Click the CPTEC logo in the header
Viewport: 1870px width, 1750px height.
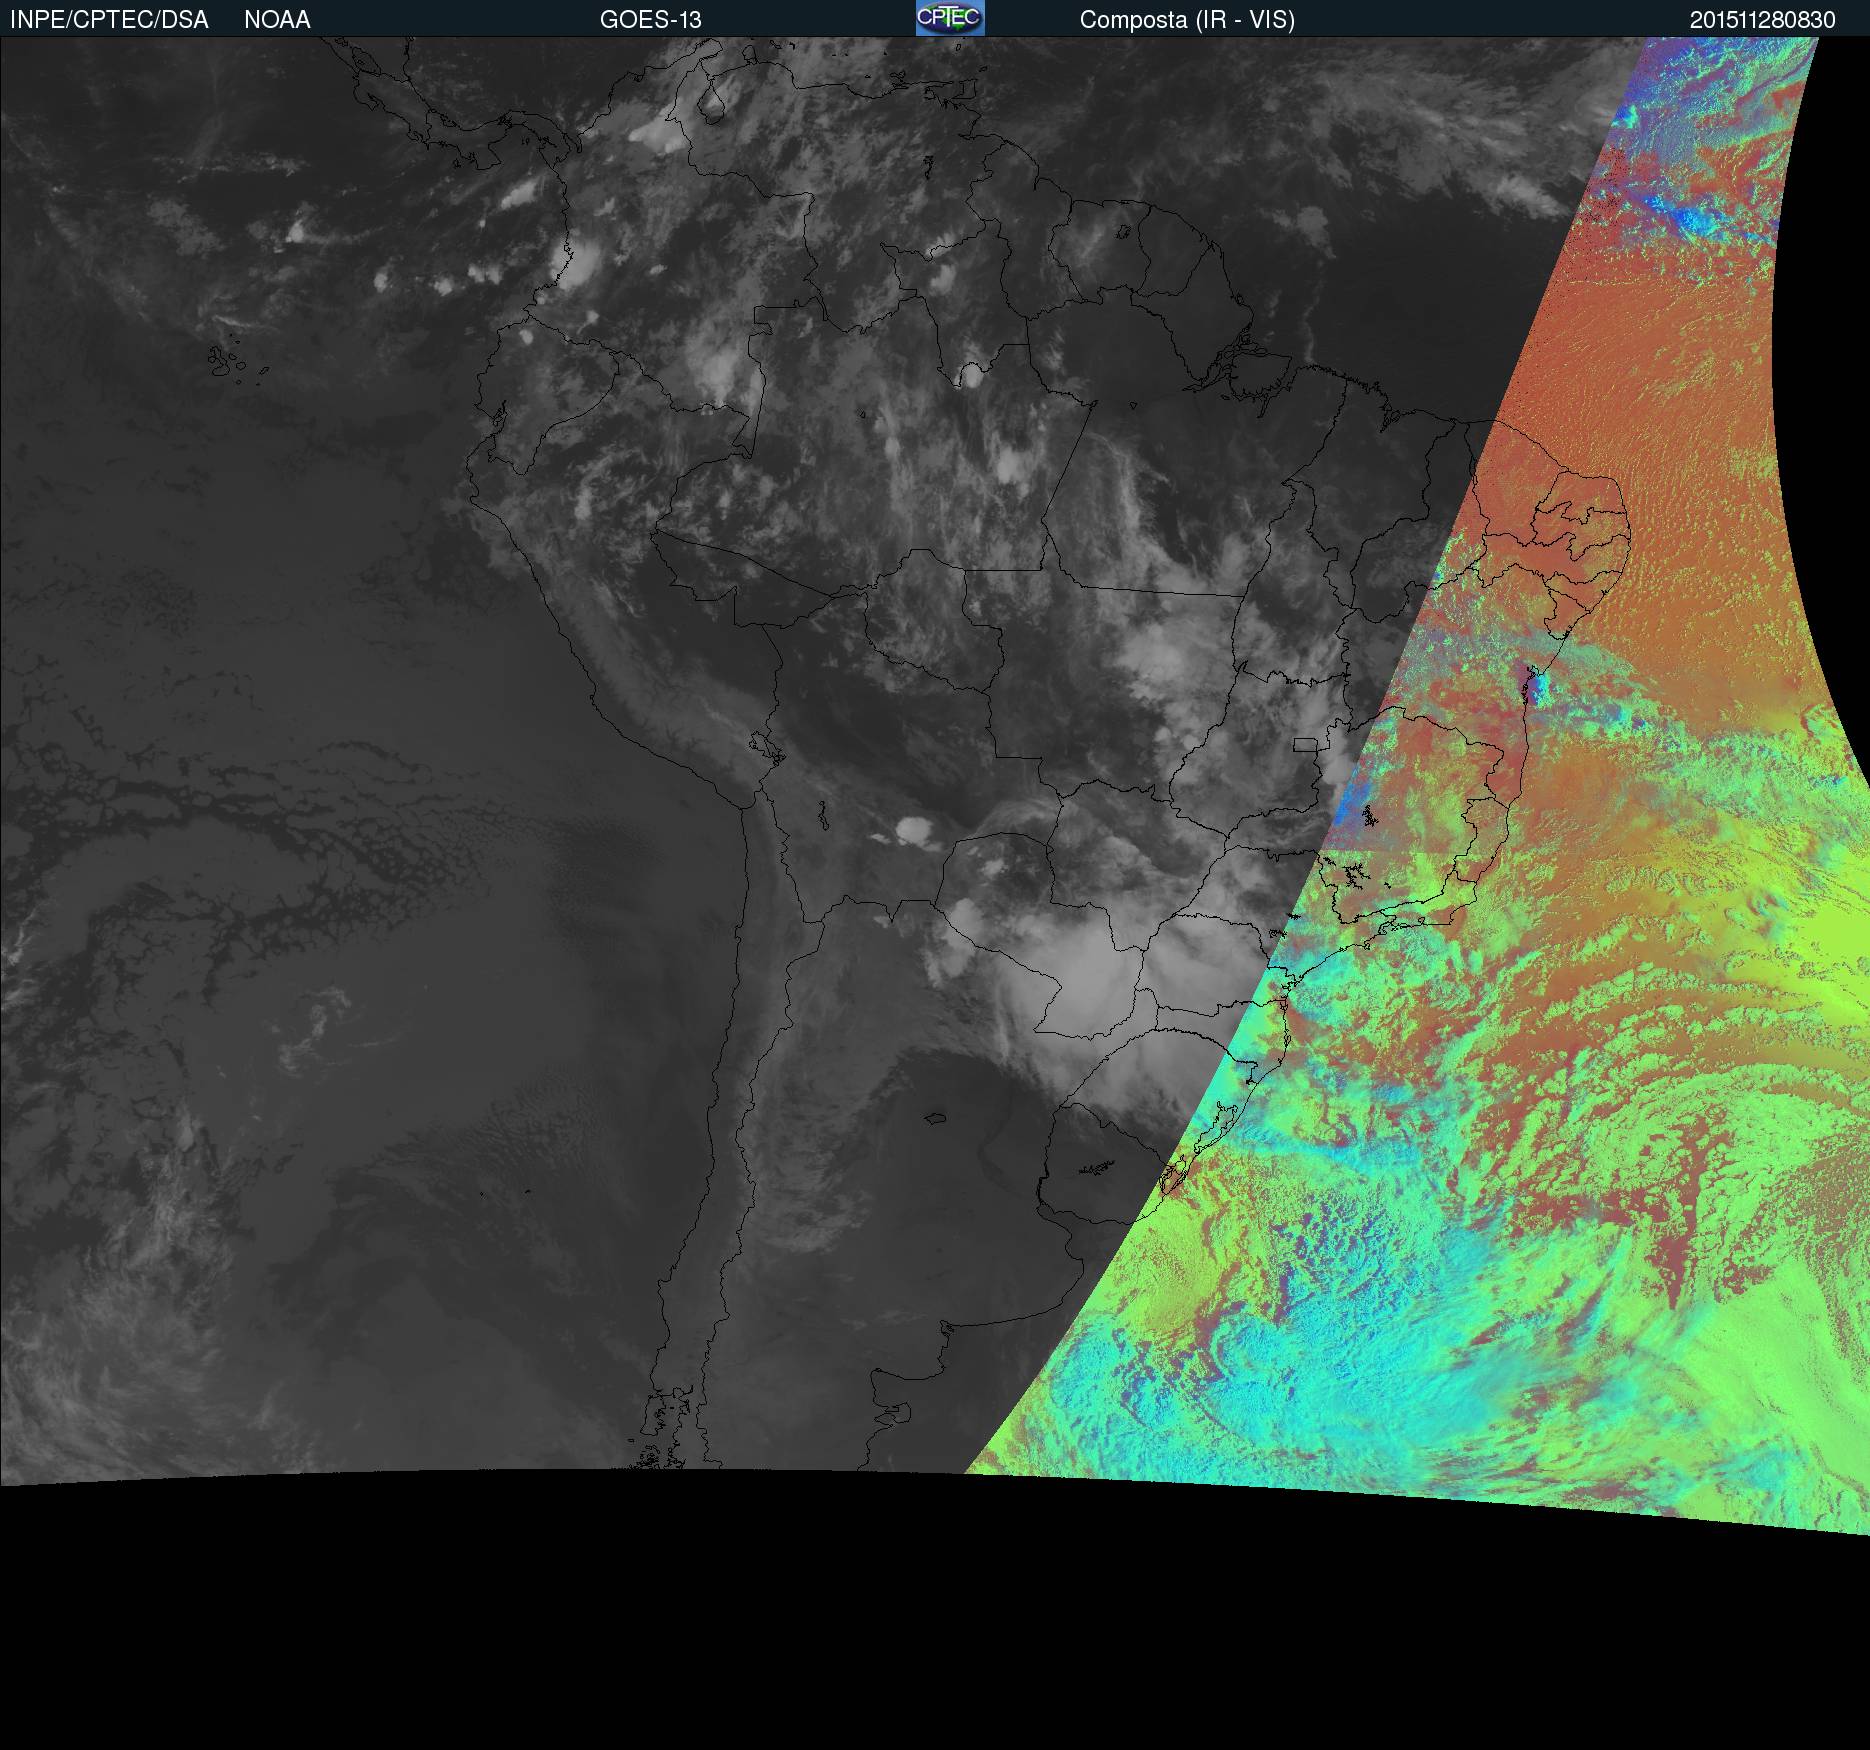(950, 18)
